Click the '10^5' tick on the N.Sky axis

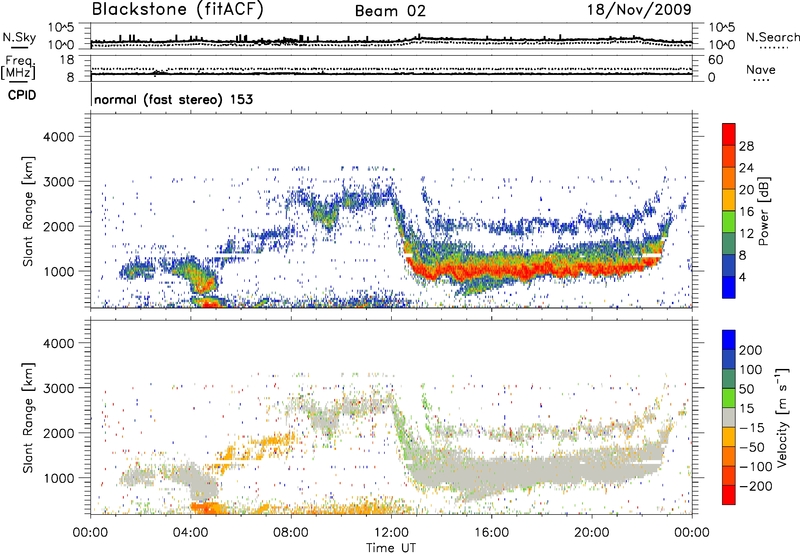click(61, 27)
